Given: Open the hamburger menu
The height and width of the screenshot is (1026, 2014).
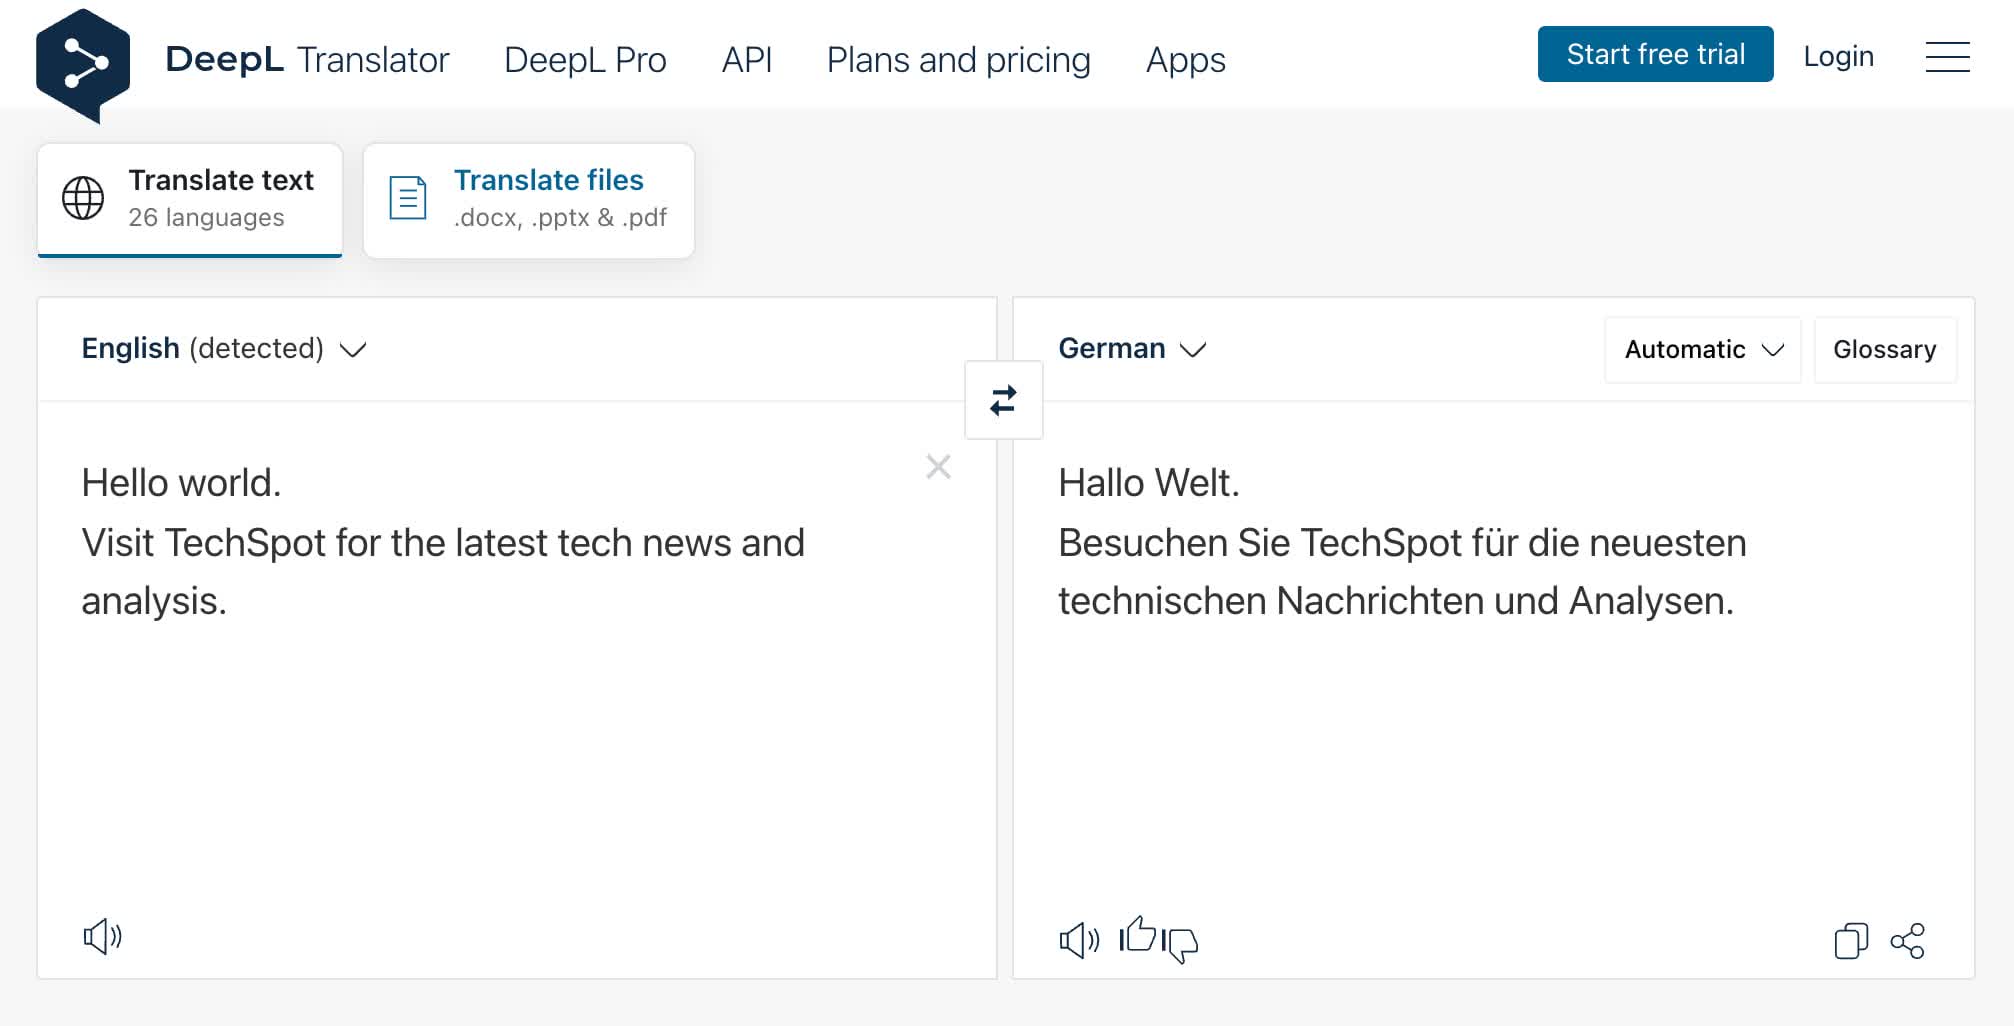Looking at the screenshot, I should tap(1947, 57).
